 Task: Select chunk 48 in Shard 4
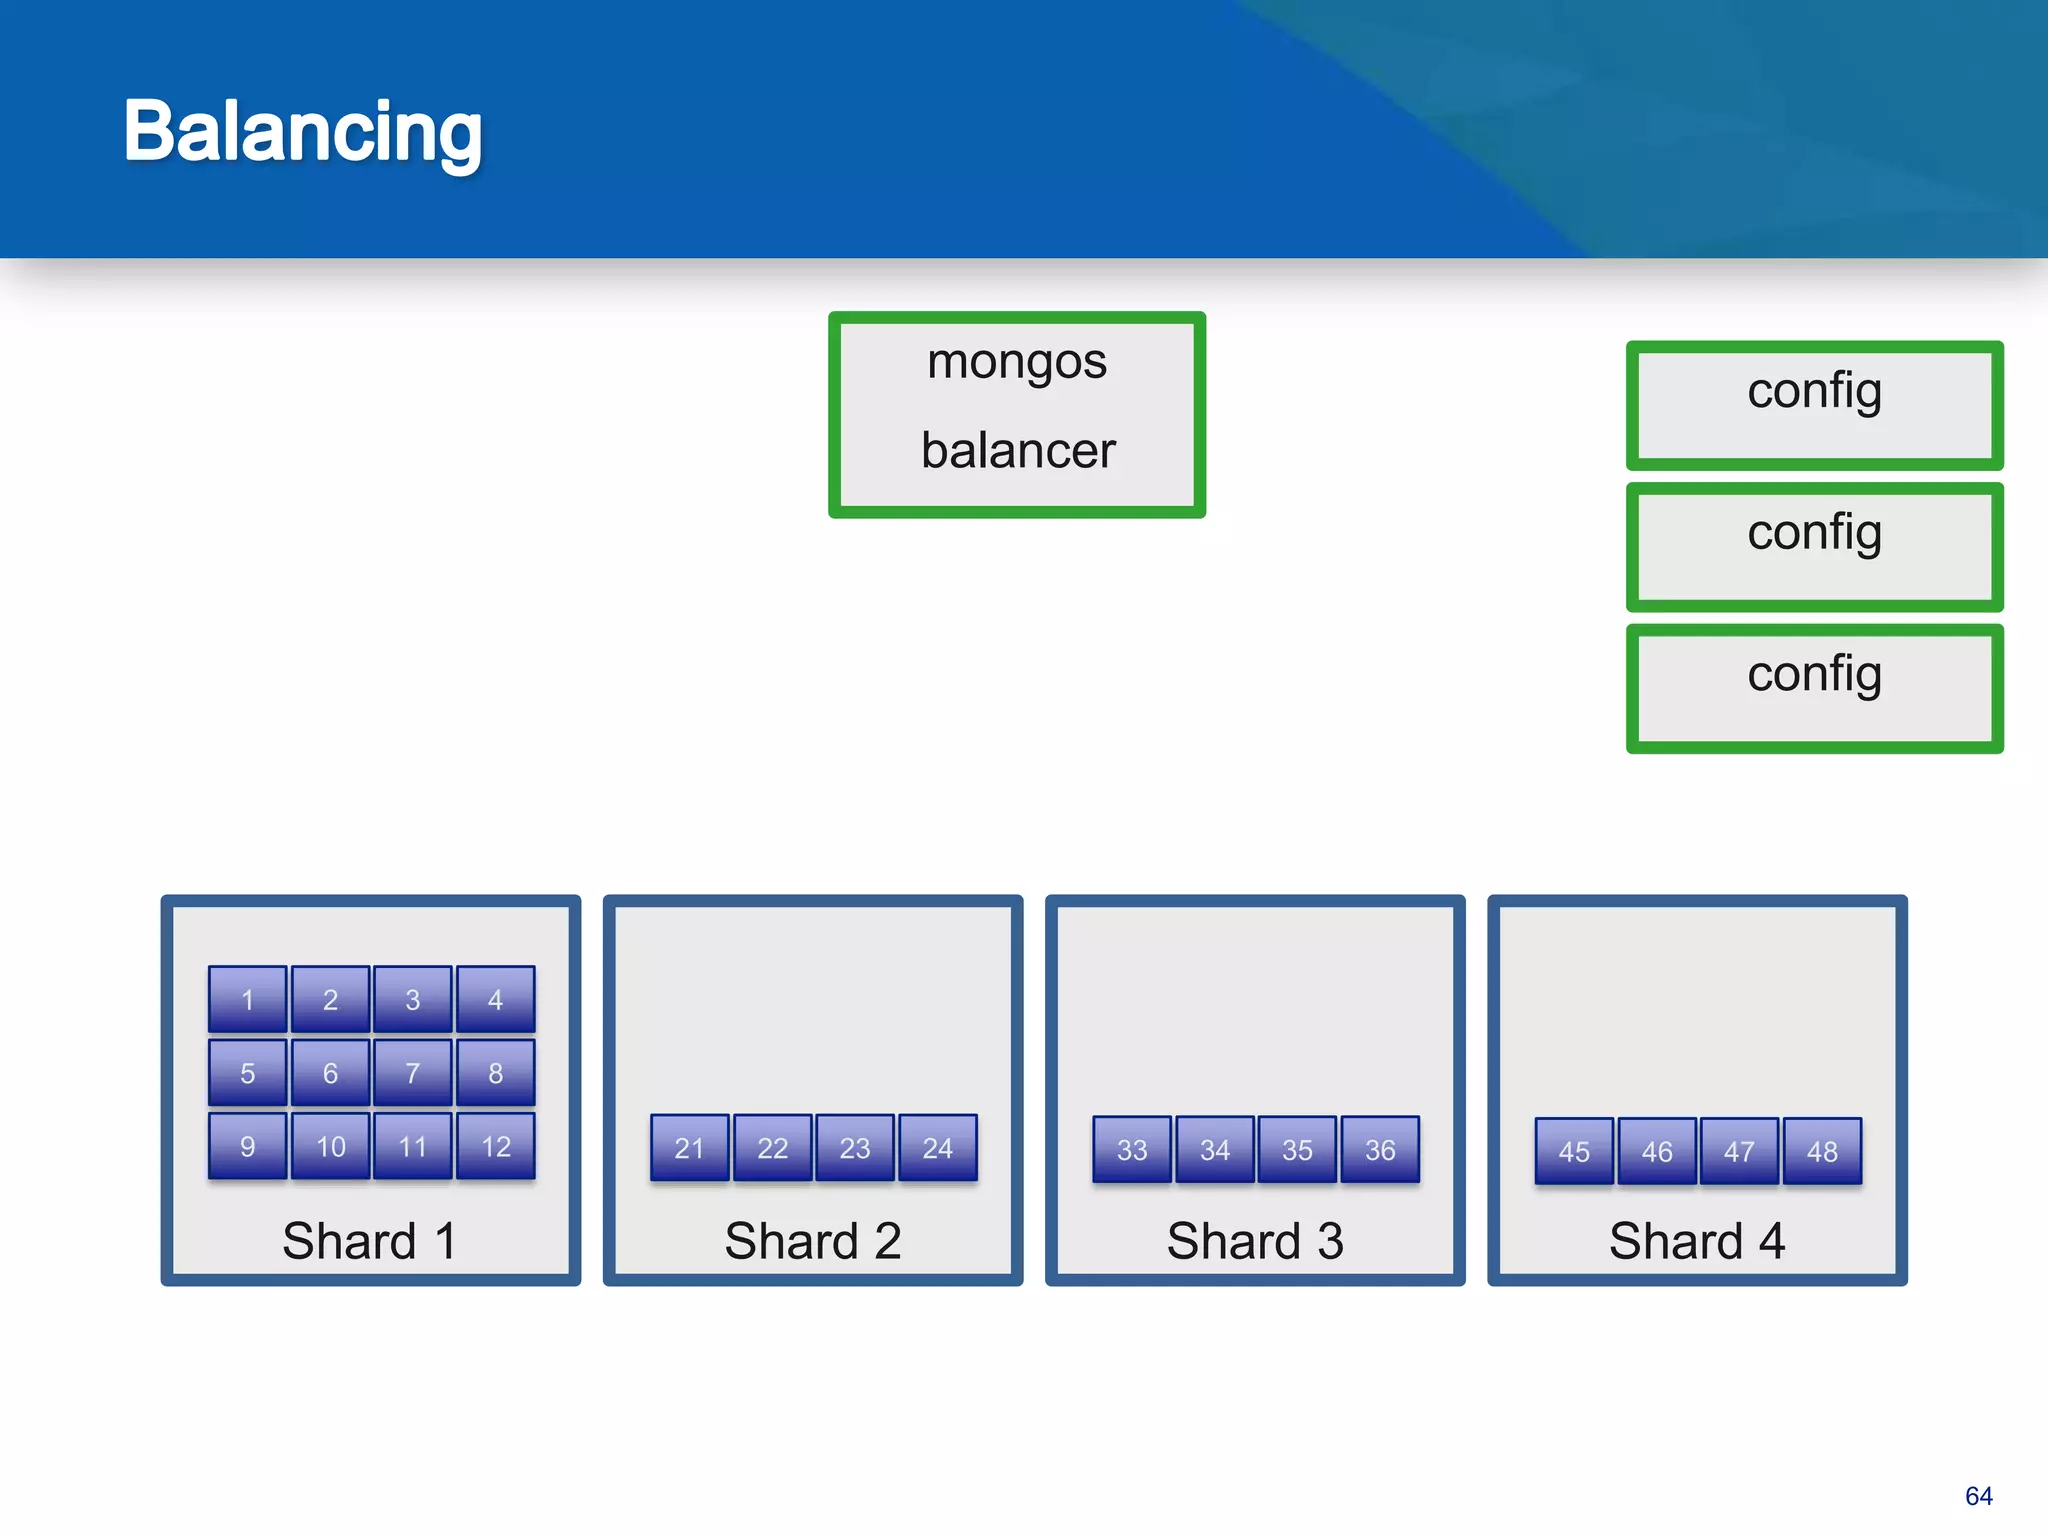1822,1152
